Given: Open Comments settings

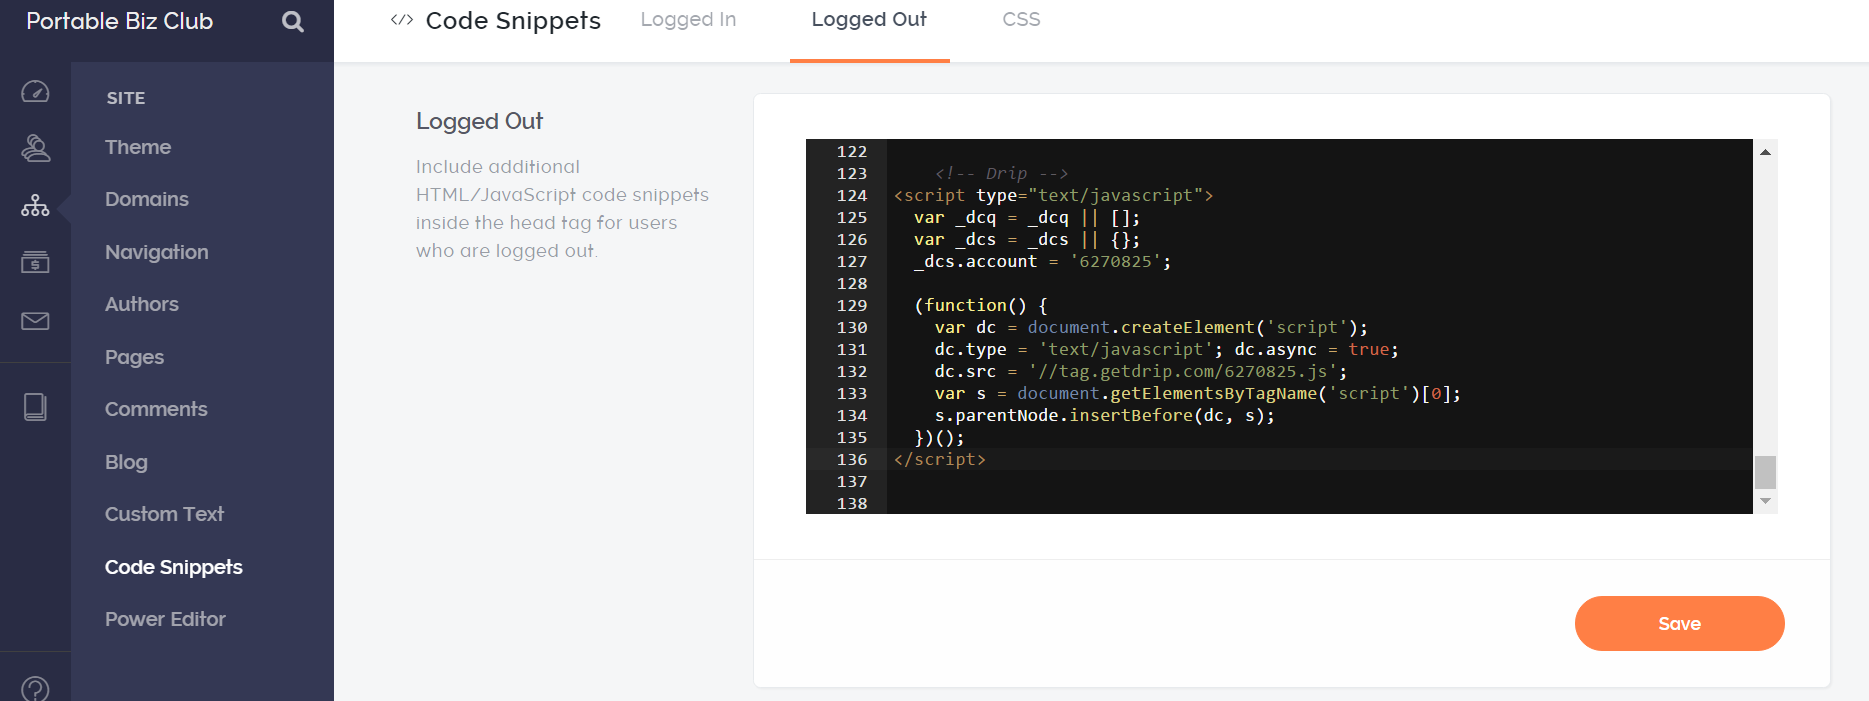Looking at the screenshot, I should tap(156, 409).
